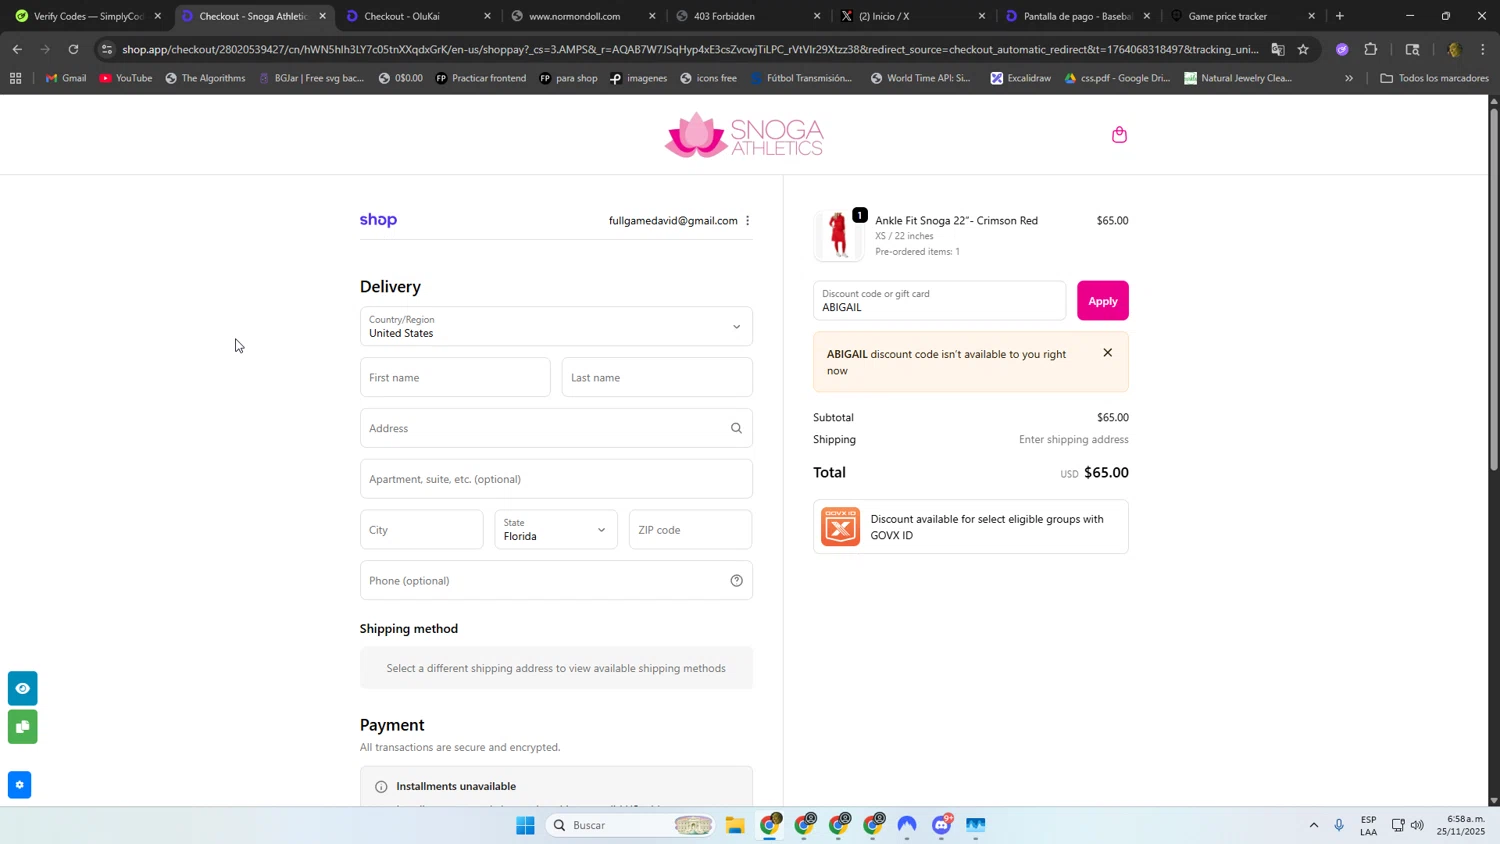Open account options three-dot menu

(747, 221)
